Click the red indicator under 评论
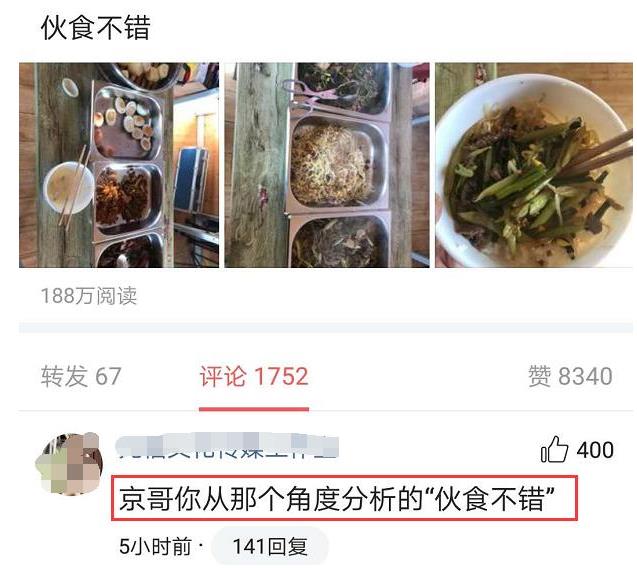The height and width of the screenshot is (568, 637). click(254, 409)
